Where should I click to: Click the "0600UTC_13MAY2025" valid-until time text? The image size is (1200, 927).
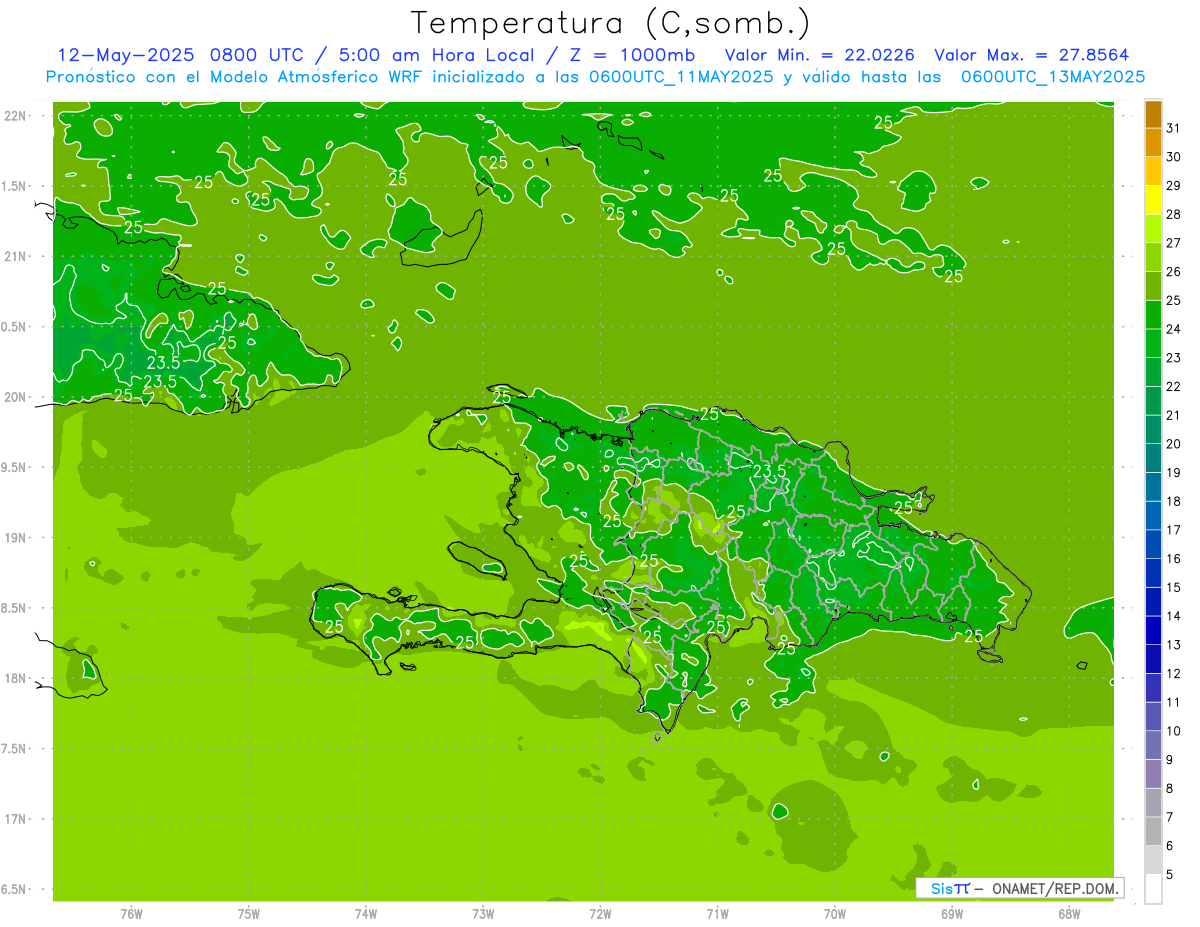1051,76
